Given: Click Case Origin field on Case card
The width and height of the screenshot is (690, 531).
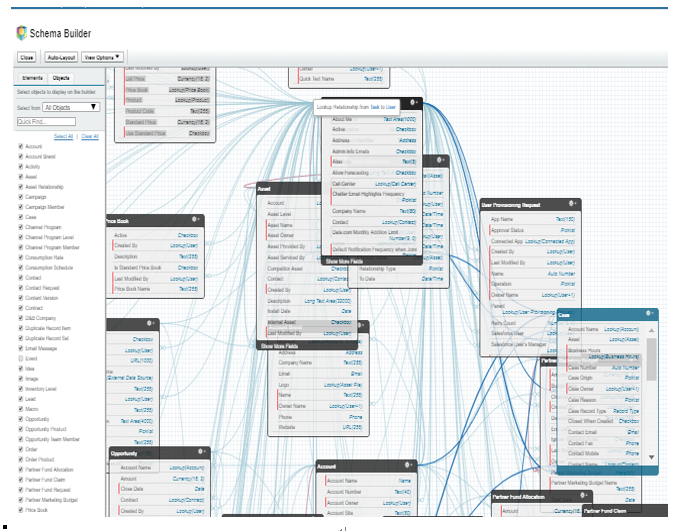Looking at the screenshot, I should 603,377.
